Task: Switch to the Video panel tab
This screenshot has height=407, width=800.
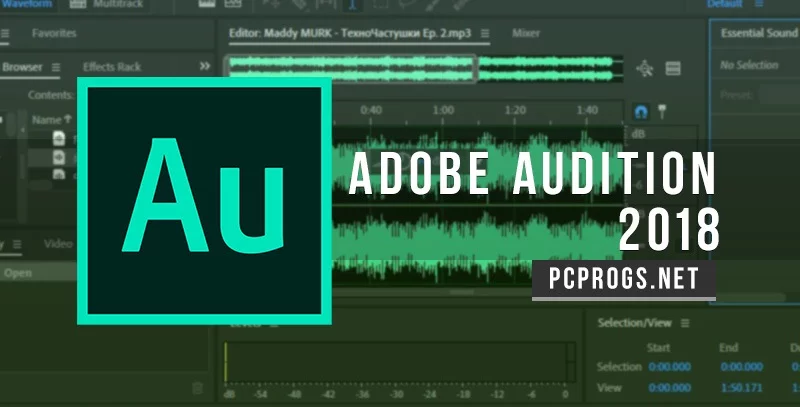Action: point(58,243)
